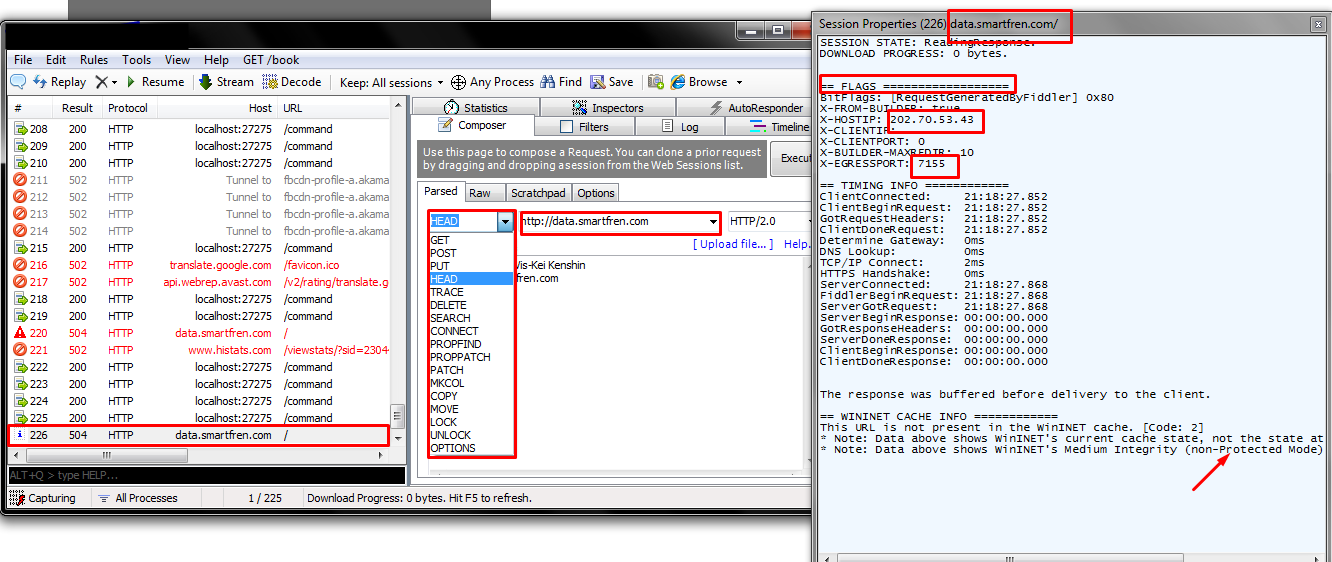Click the comment balloon icon in toolbar

click(18, 82)
